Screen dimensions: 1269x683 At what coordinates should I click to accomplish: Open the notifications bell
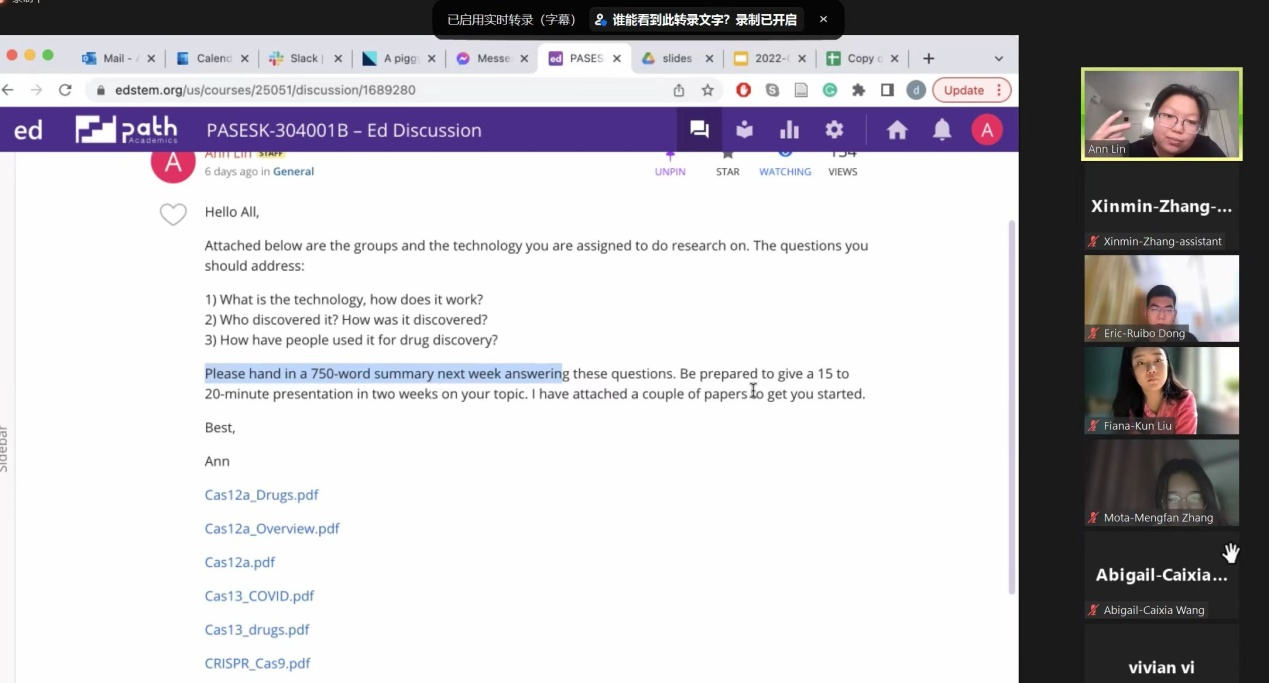(942, 130)
